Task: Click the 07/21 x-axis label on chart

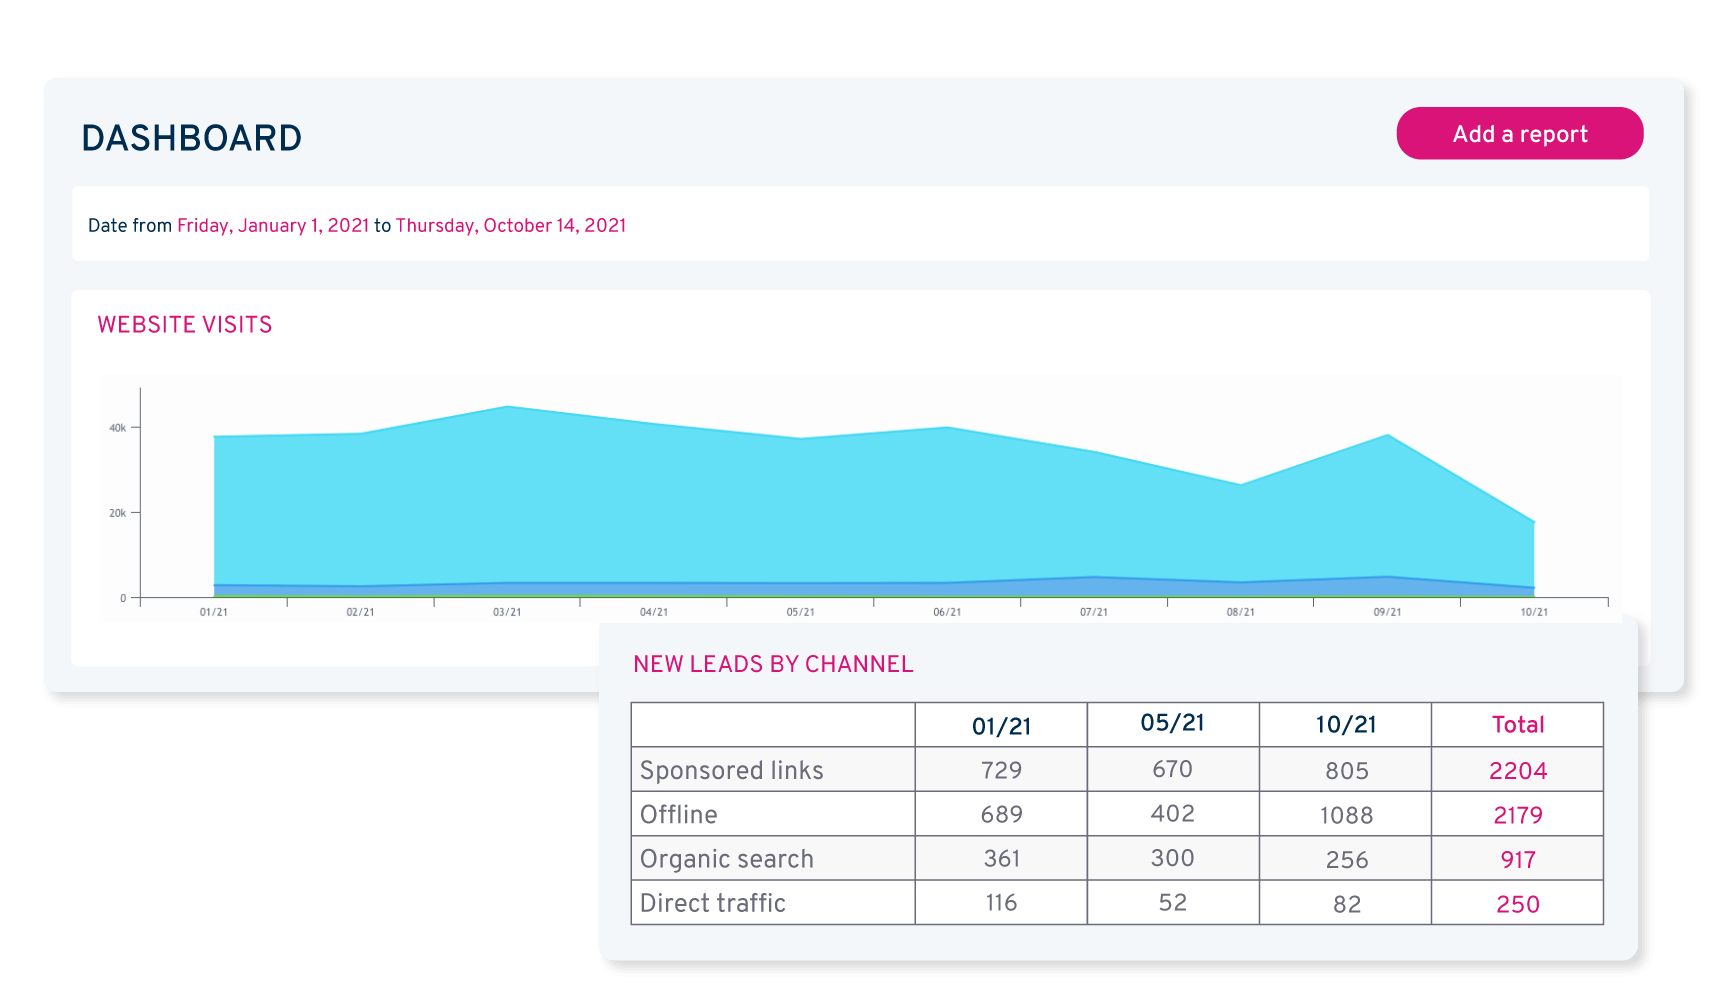Action: click(x=1094, y=612)
